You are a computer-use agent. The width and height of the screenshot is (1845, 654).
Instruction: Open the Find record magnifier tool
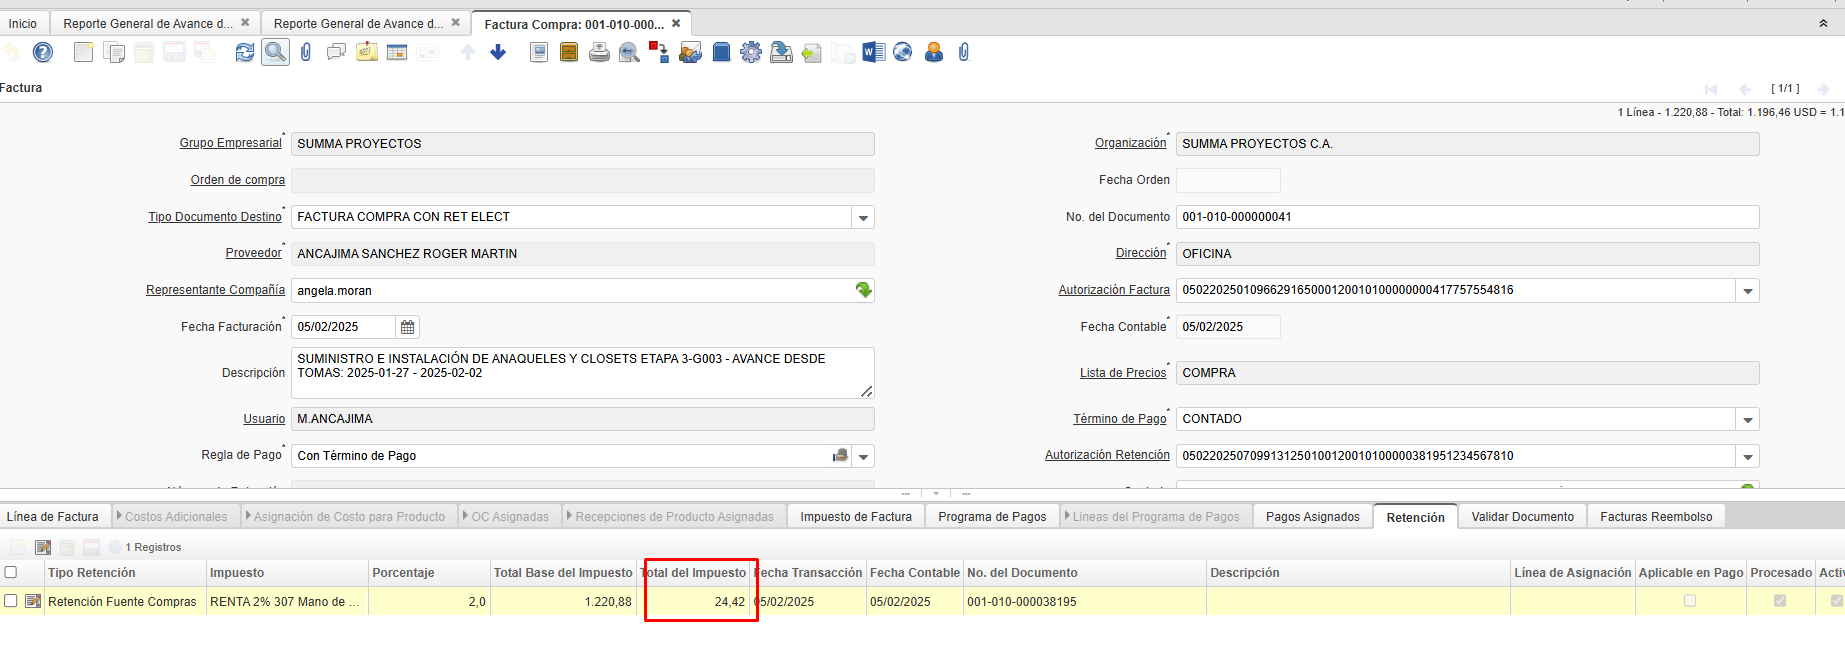275,52
